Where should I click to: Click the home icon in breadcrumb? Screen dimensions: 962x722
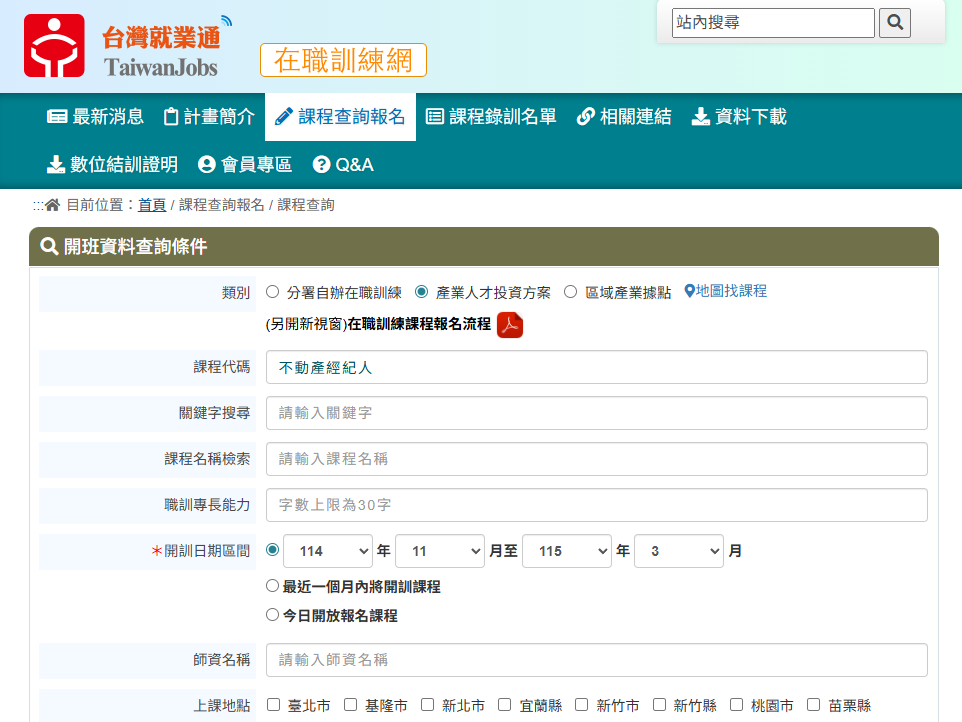[53, 205]
